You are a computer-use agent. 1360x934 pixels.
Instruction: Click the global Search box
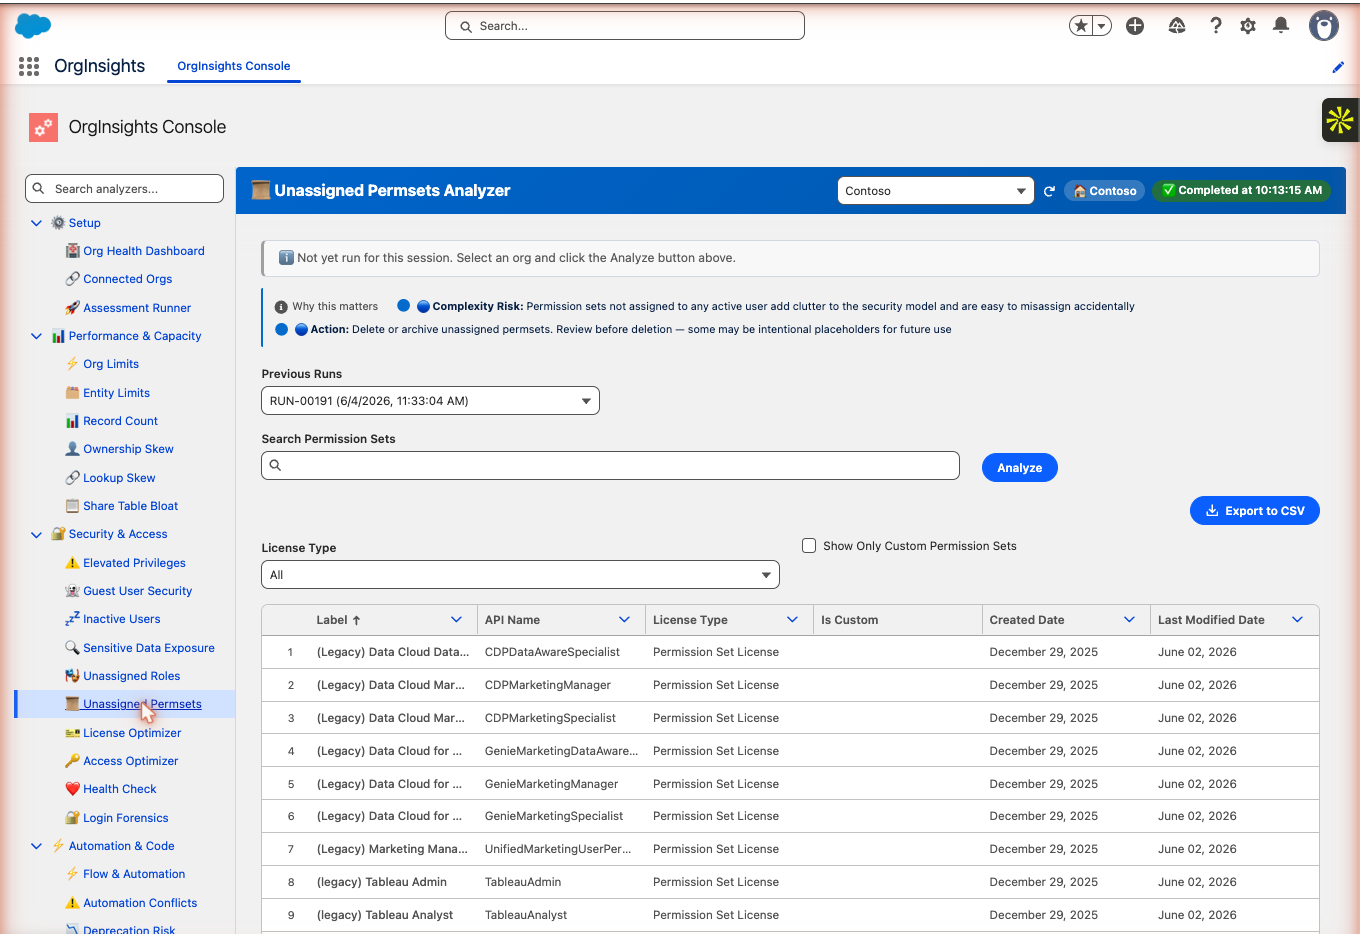pos(625,26)
